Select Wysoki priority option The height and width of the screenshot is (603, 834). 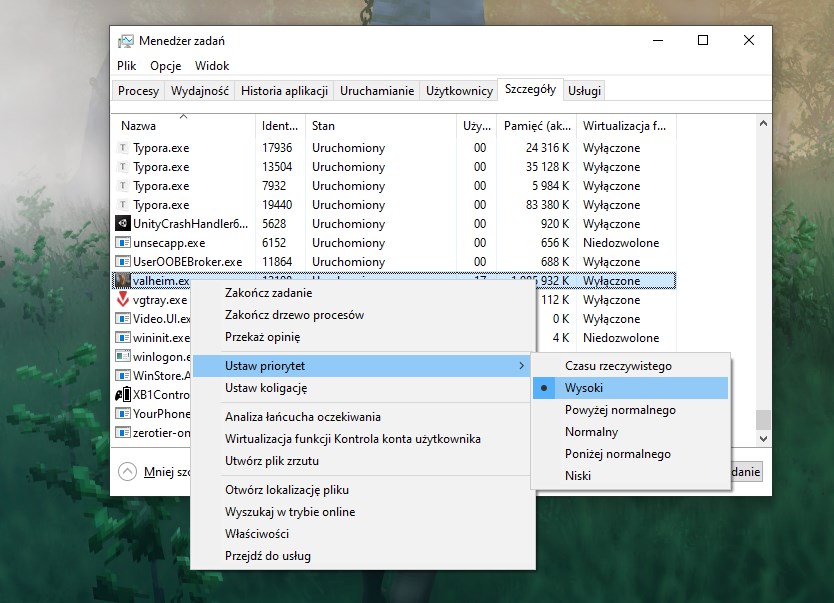[x=631, y=388]
